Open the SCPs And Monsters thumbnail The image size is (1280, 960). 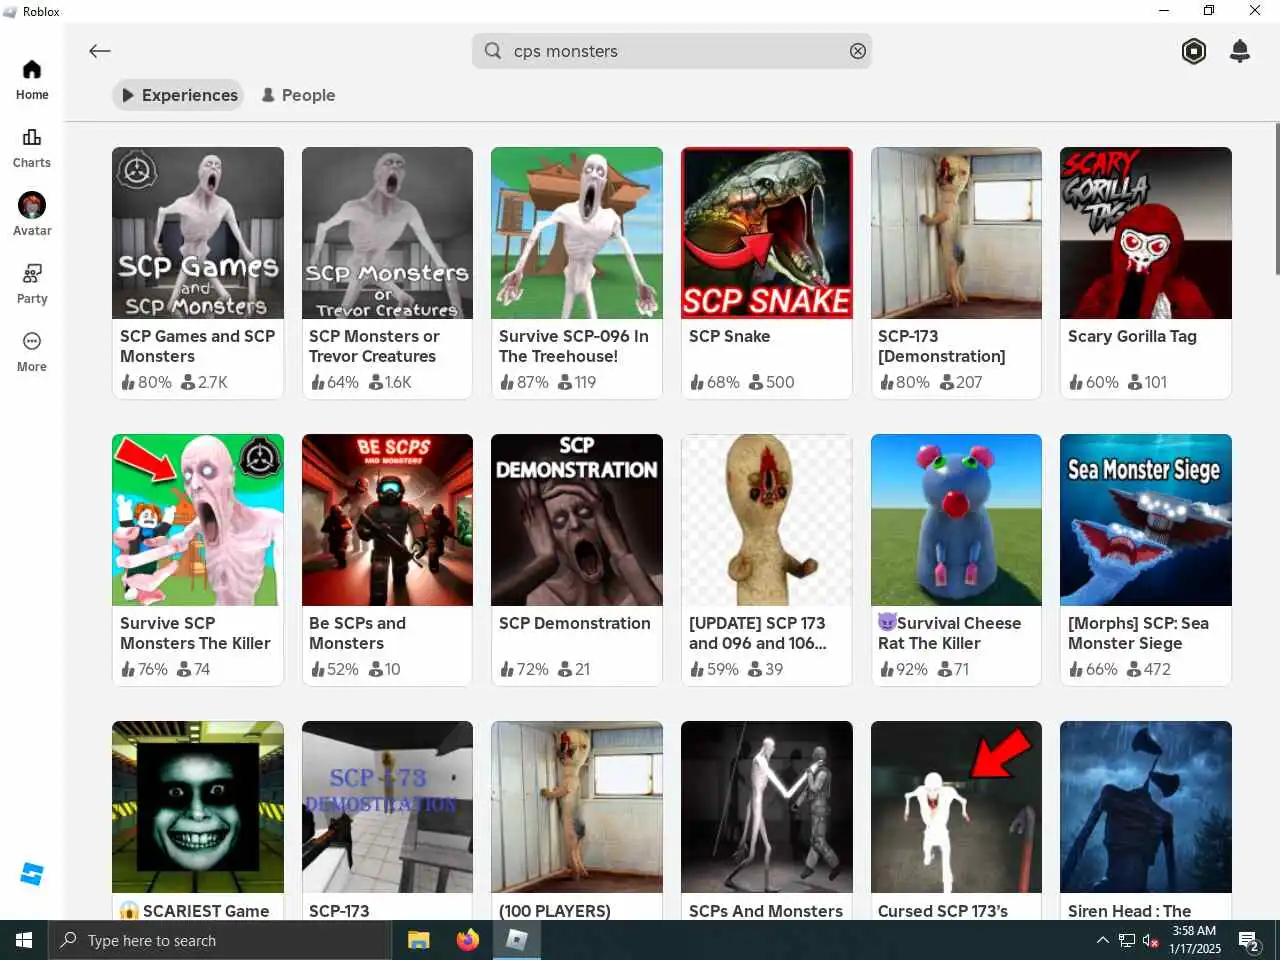pyautogui.click(x=767, y=807)
